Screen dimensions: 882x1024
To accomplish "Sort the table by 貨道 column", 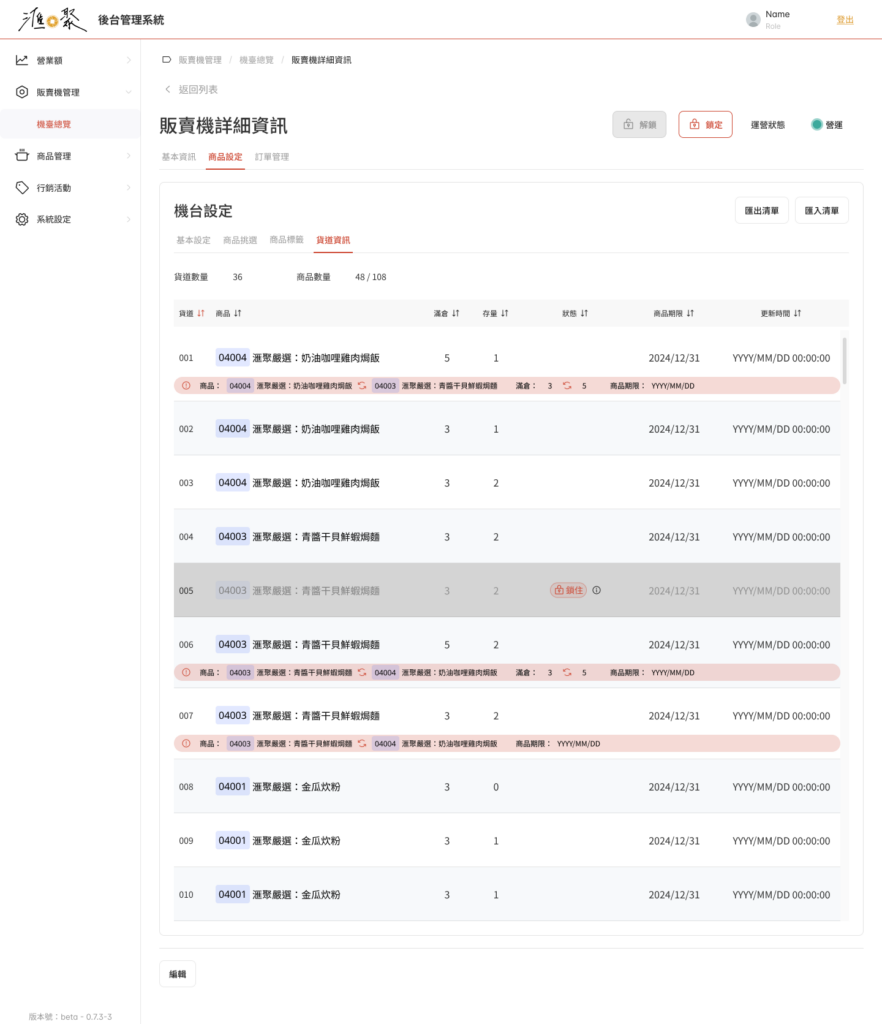I will 201,313.
